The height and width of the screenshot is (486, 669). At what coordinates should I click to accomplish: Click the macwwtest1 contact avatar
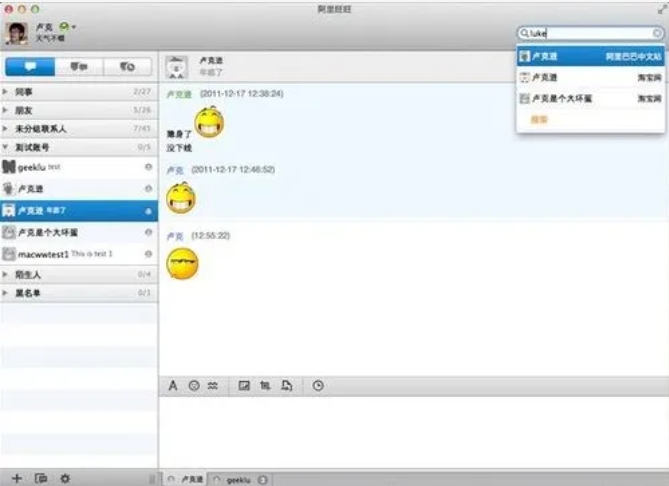(9, 254)
